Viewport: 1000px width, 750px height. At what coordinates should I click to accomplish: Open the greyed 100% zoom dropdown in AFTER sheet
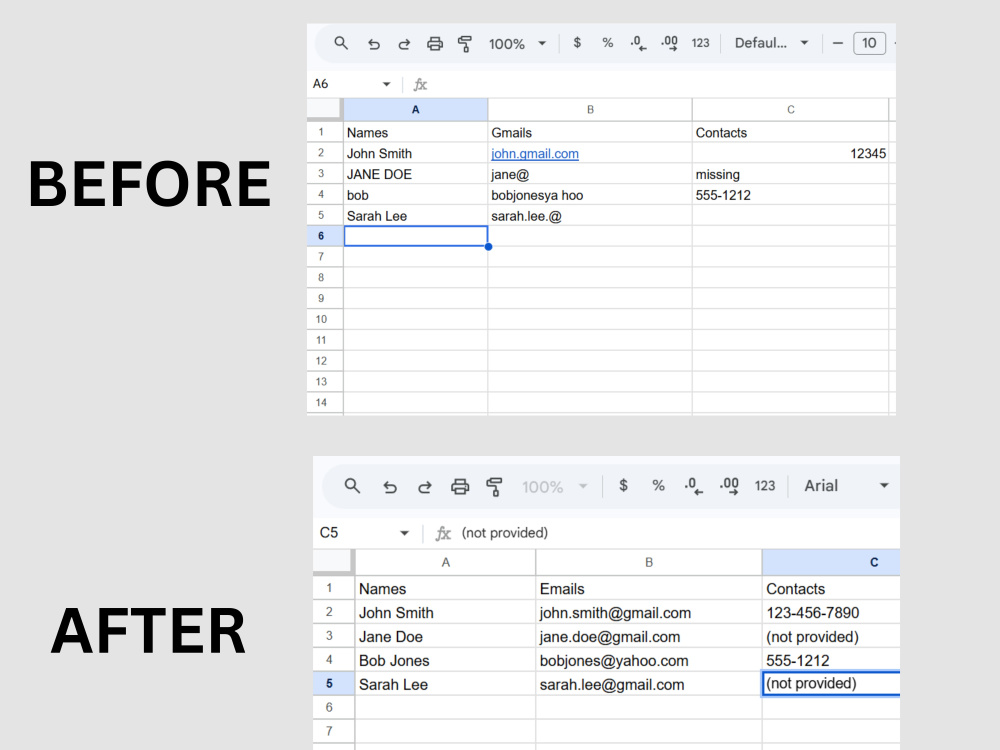point(554,487)
